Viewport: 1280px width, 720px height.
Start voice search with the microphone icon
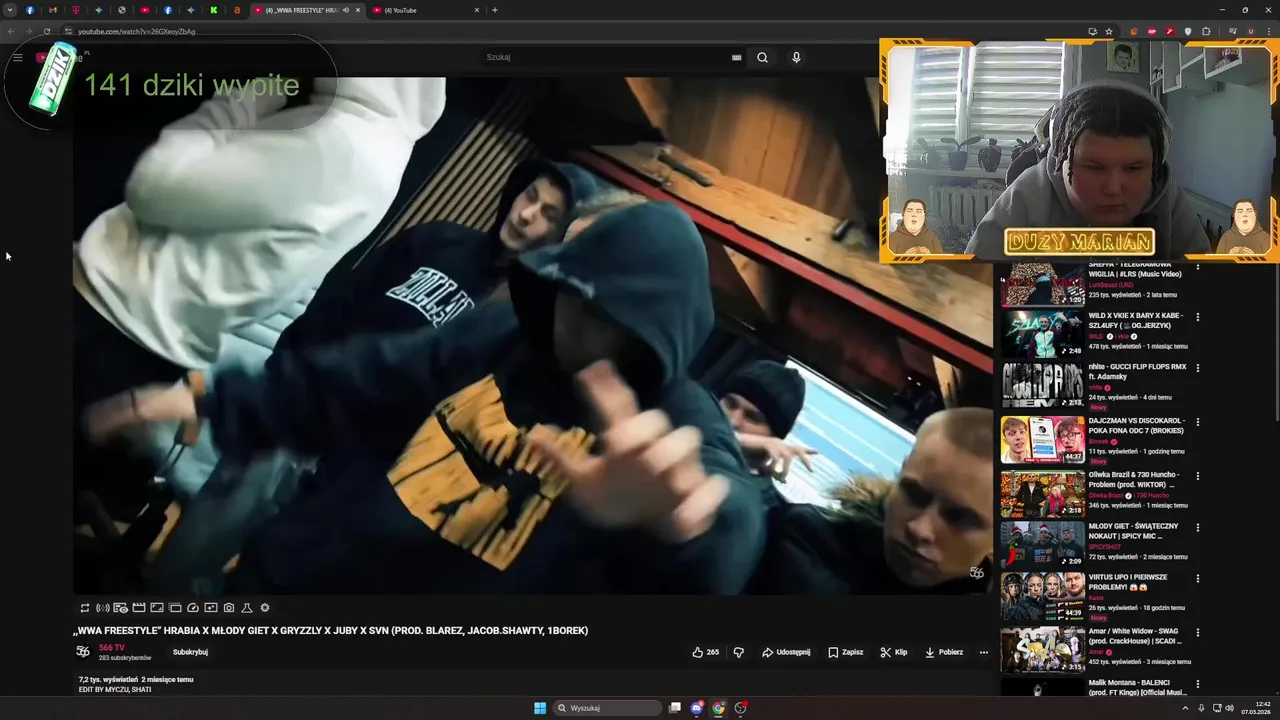[796, 57]
